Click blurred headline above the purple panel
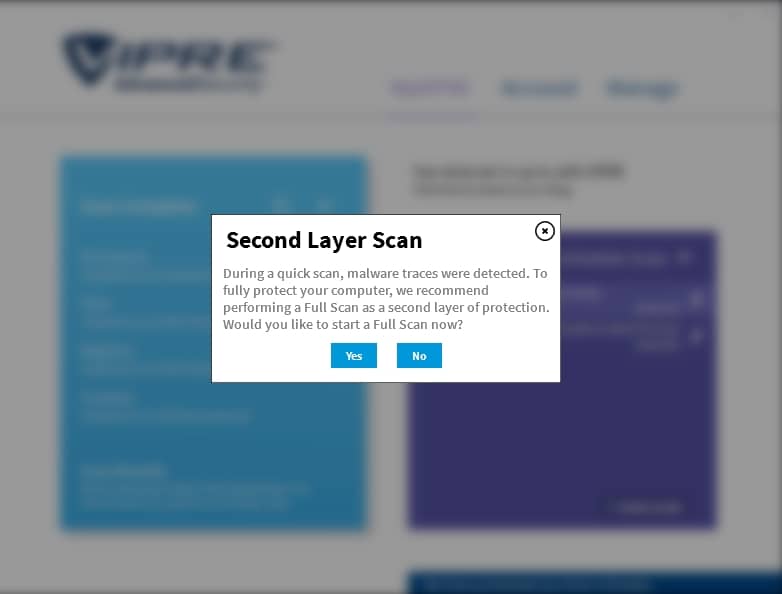This screenshot has width=782, height=594. point(519,180)
